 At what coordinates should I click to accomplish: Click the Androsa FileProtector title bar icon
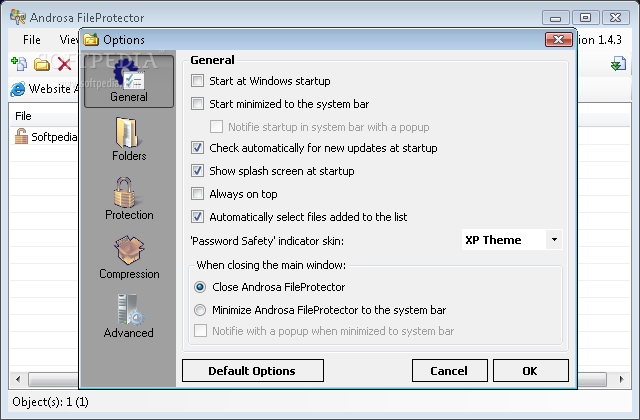click(18, 17)
